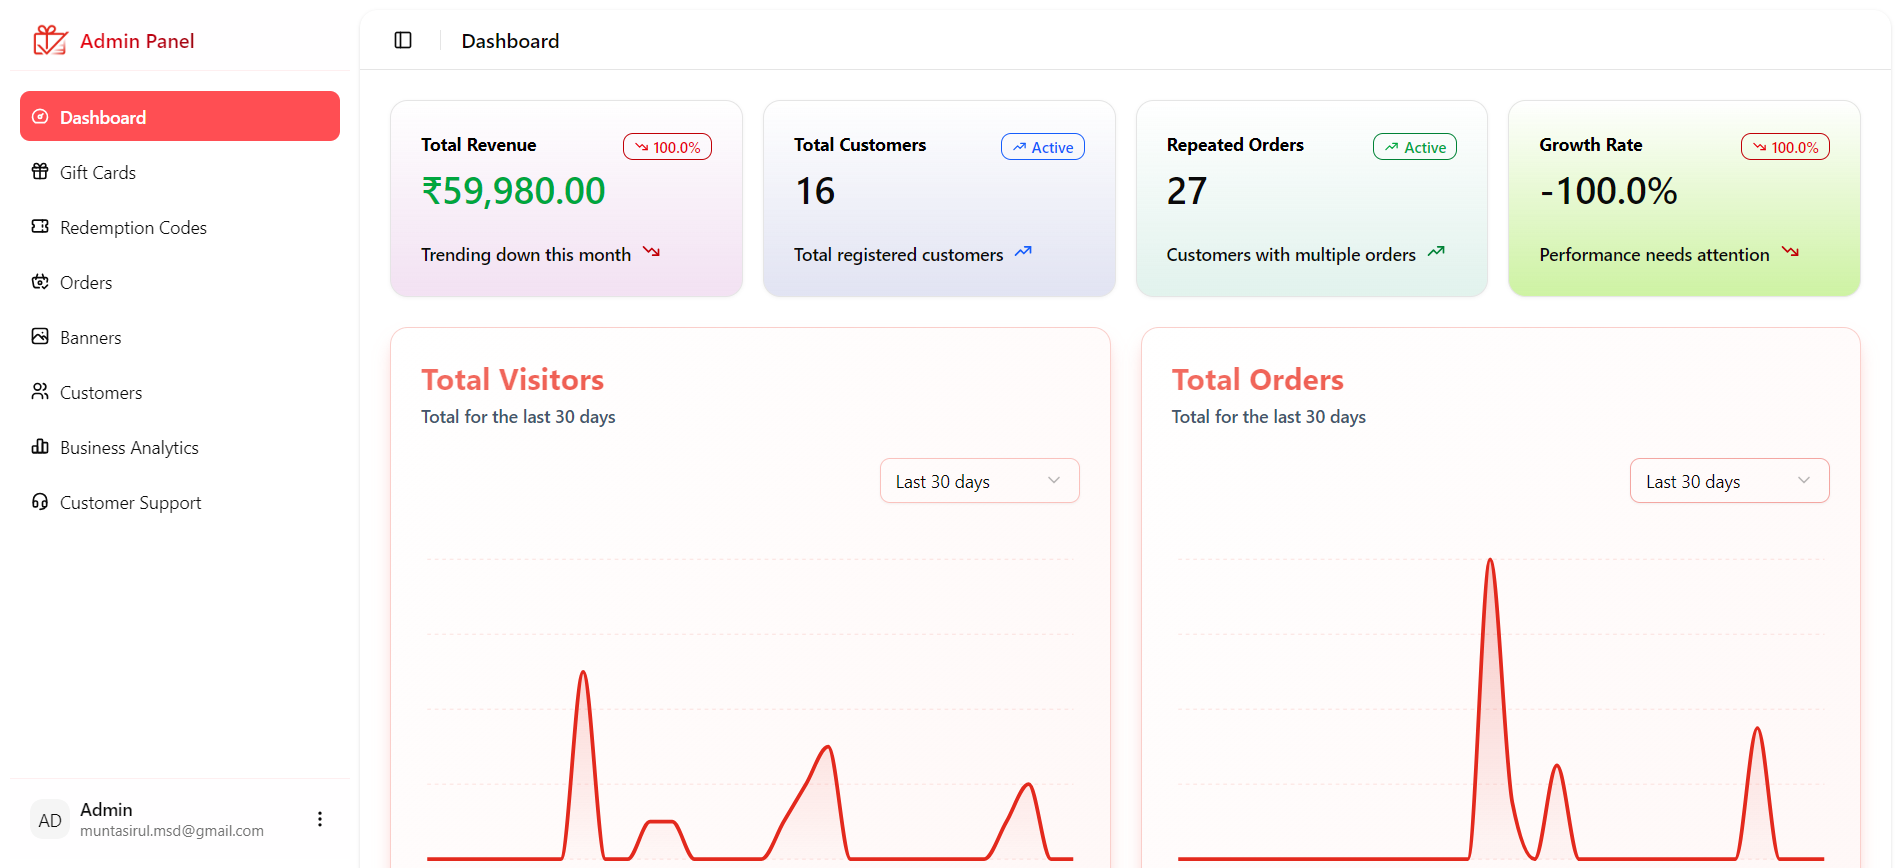1898x868 pixels.
Task: Open Total Visitors Last 30 days dropdown
Action: pos(979,481)
